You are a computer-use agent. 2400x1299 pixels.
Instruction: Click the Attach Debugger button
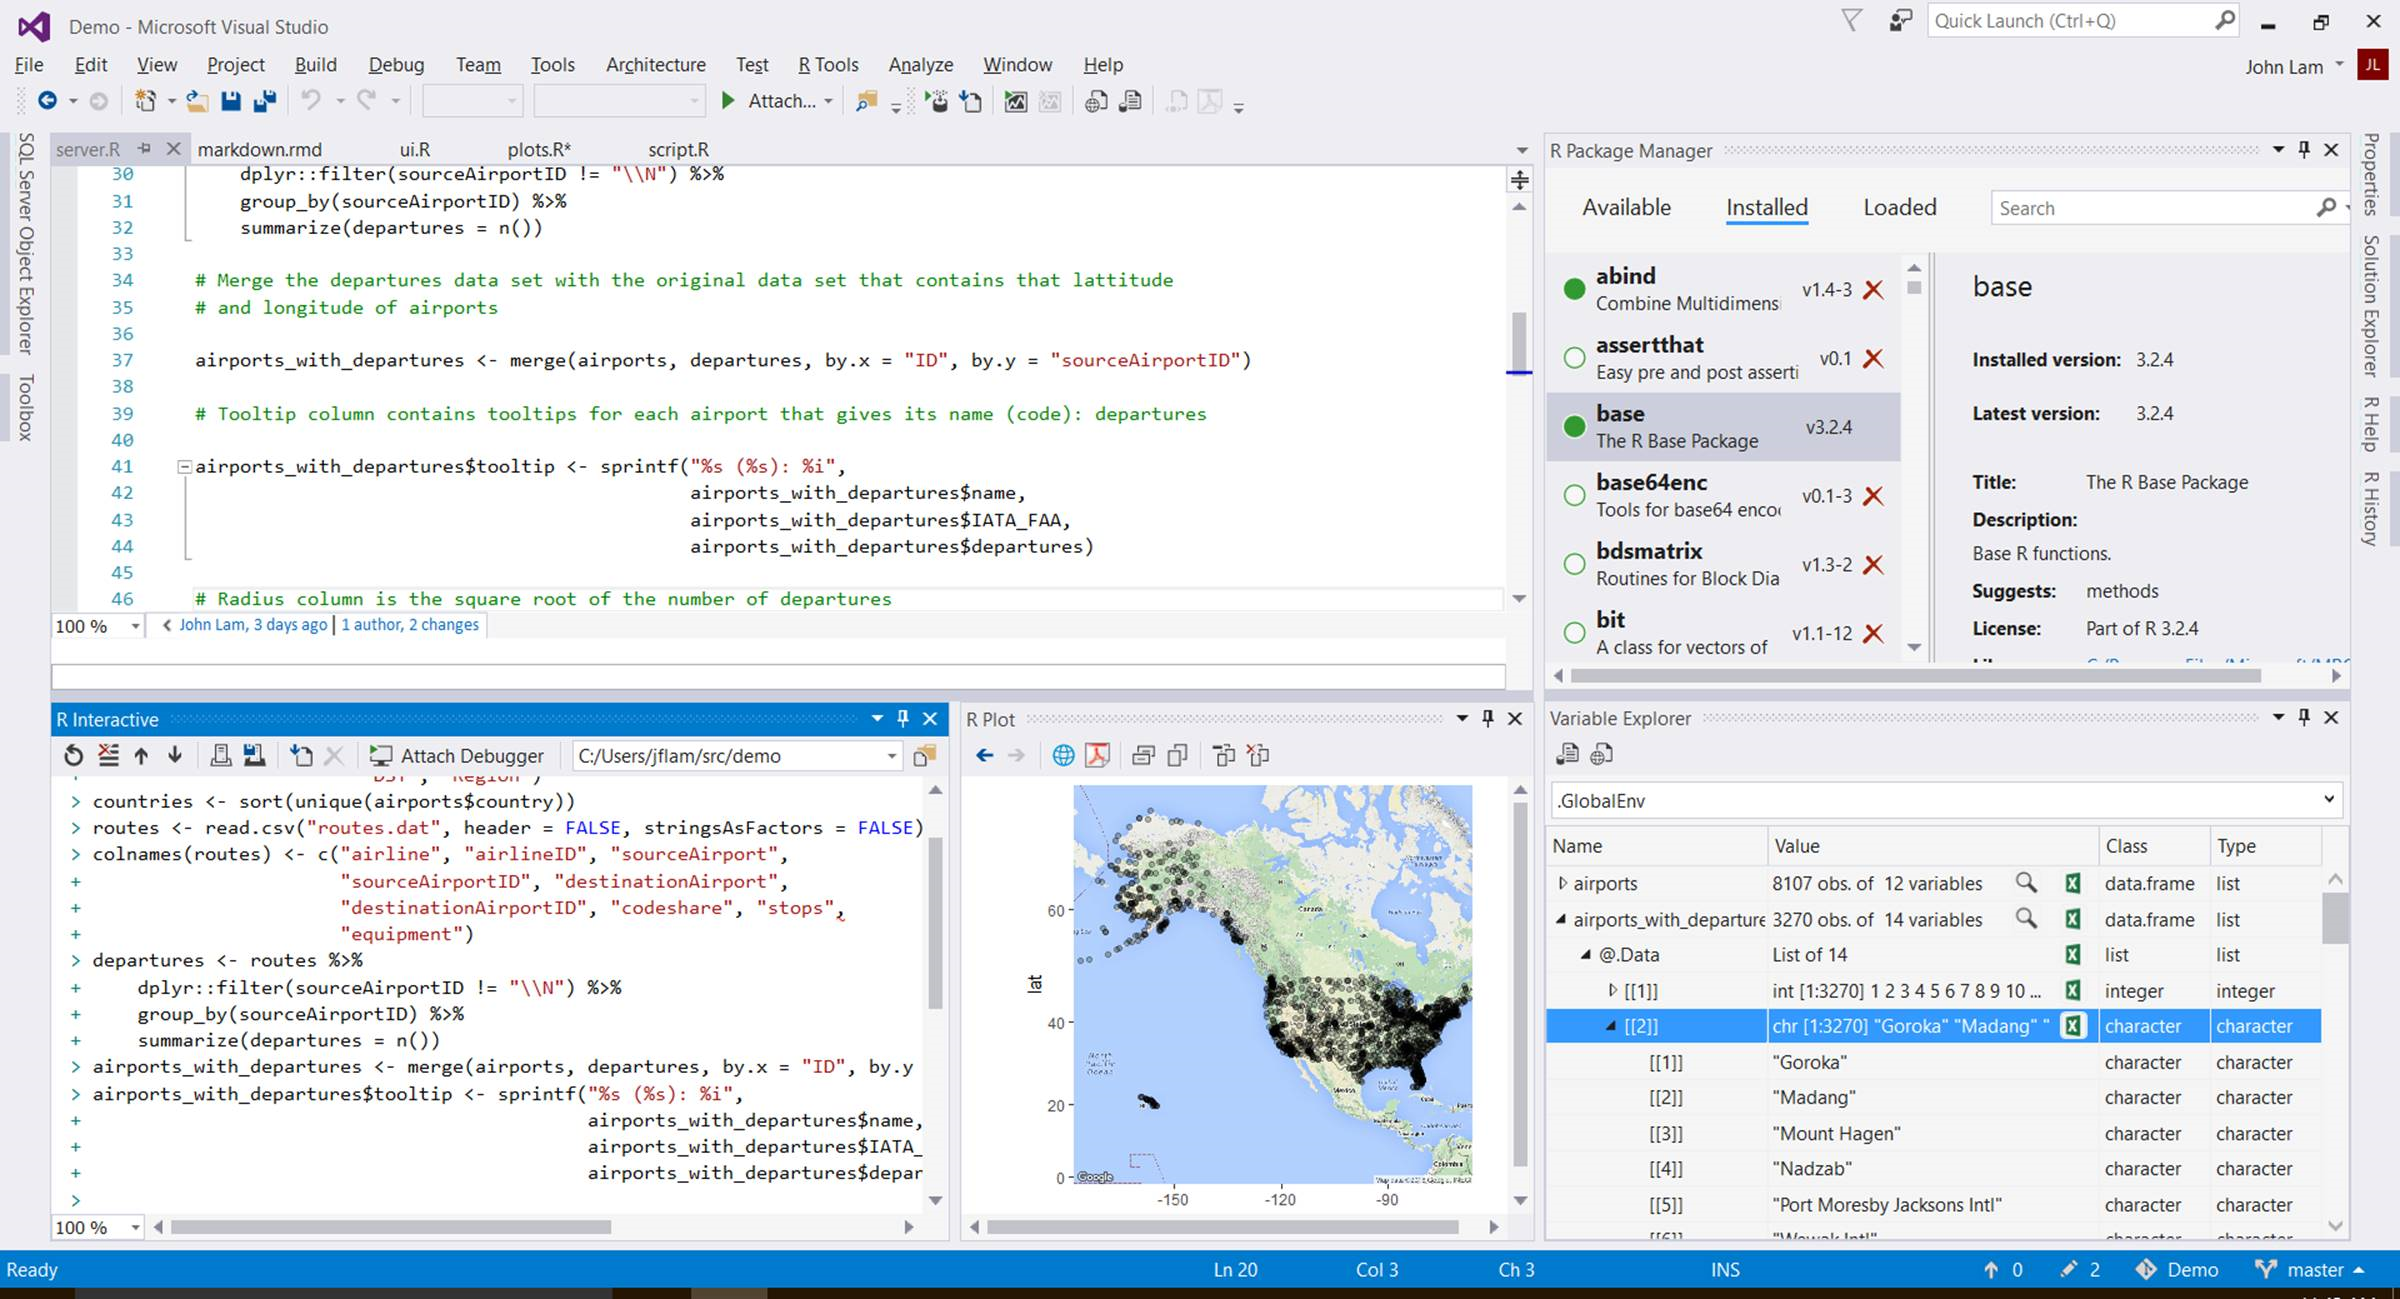click(457, 756)
